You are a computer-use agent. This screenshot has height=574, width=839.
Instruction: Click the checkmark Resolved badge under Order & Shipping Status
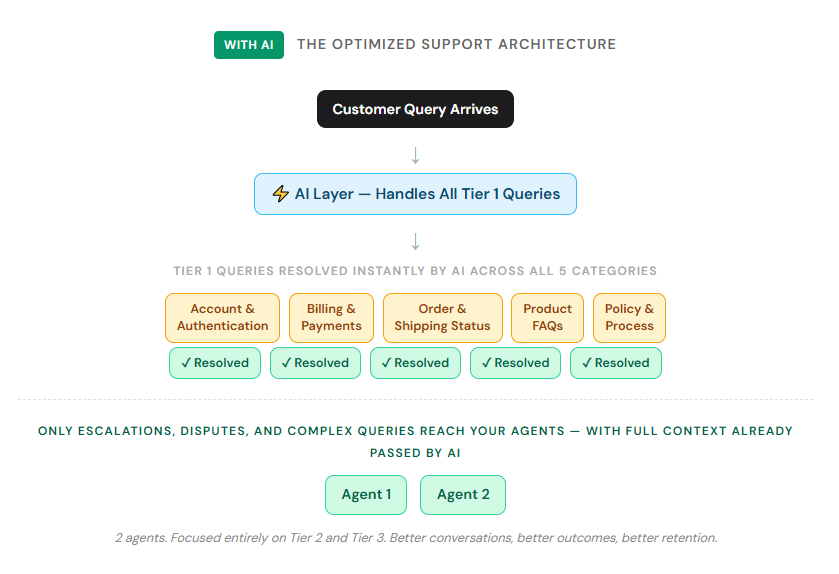point(415,363)
